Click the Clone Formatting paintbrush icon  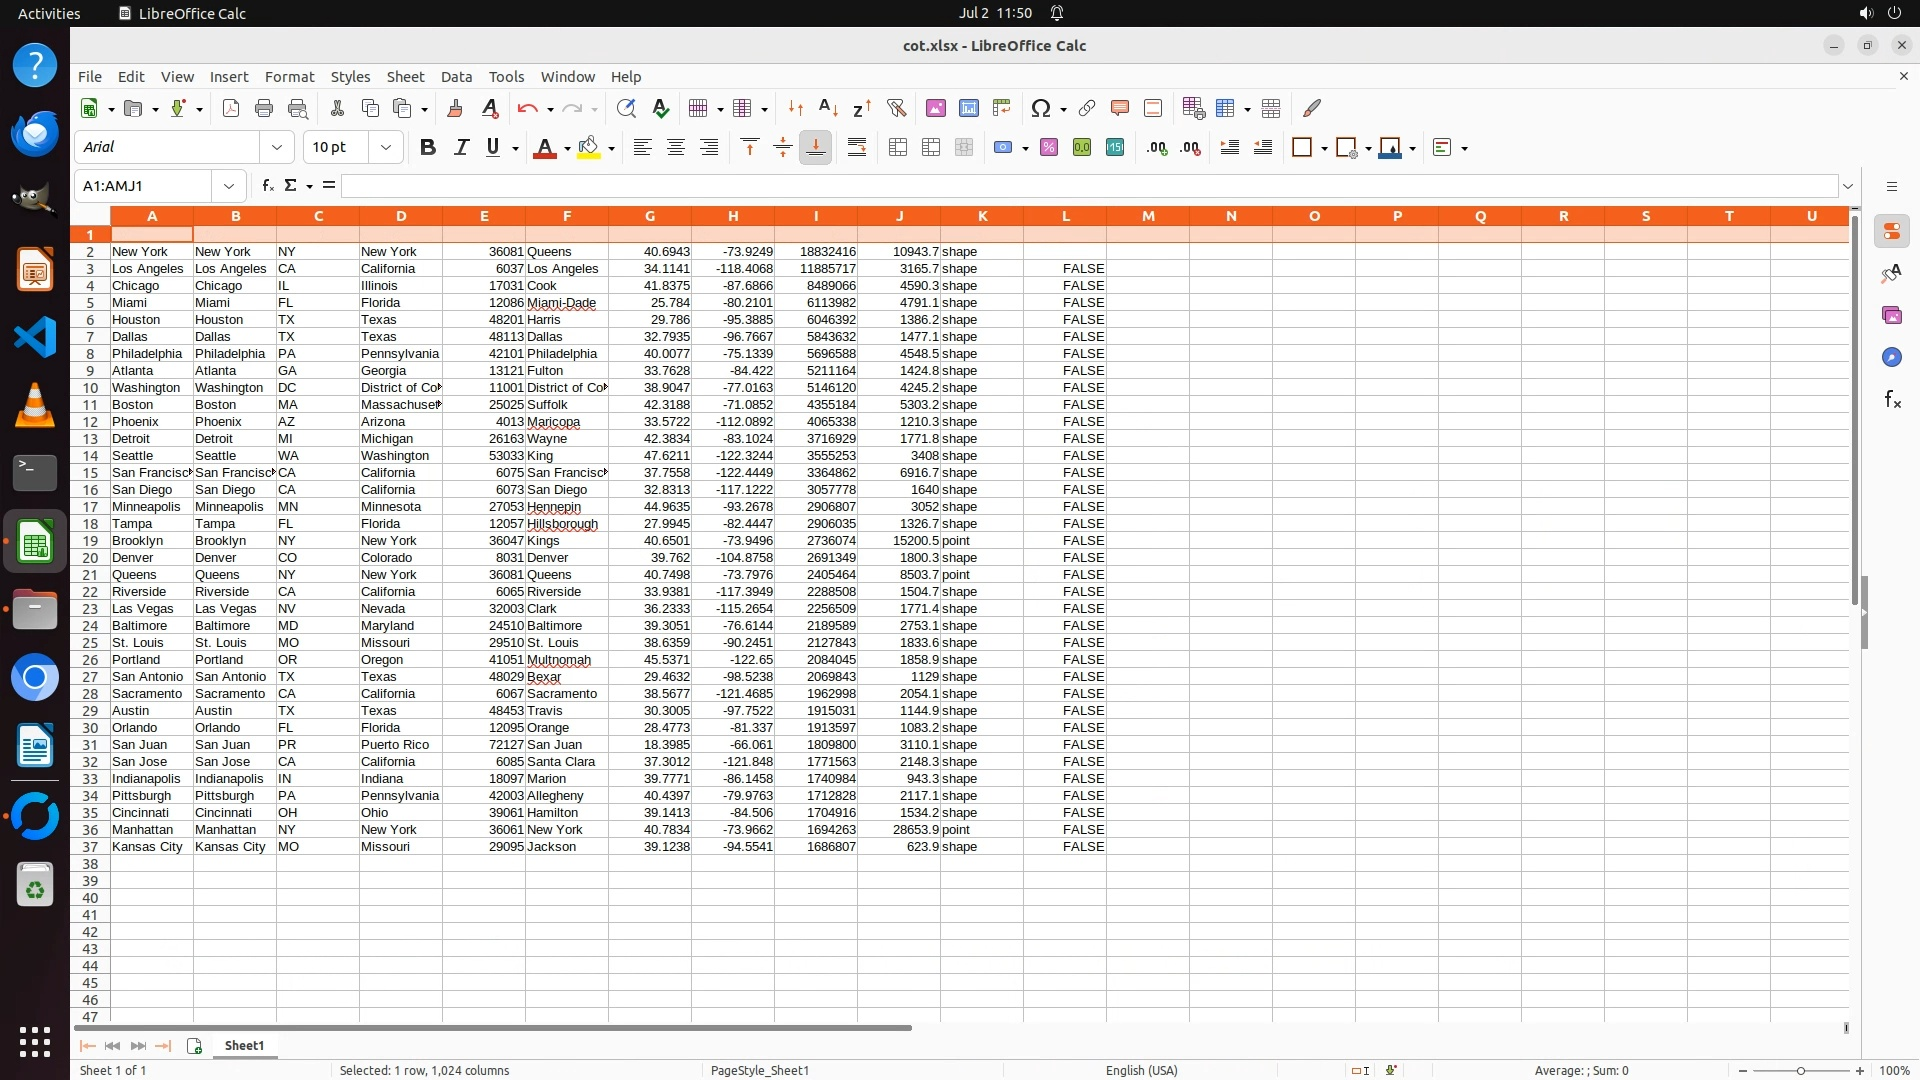pos(455,108)
